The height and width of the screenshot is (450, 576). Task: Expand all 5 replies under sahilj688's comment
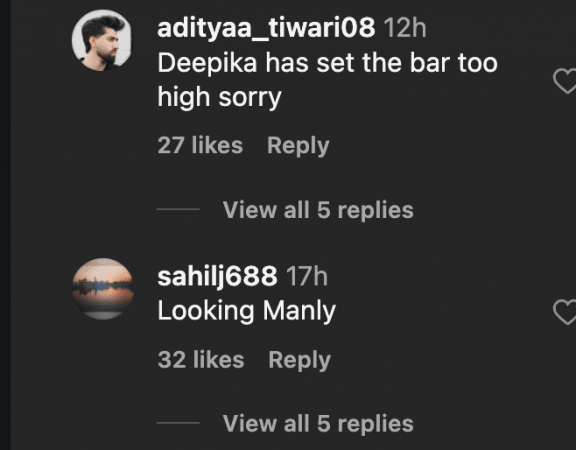coord(318,424)
